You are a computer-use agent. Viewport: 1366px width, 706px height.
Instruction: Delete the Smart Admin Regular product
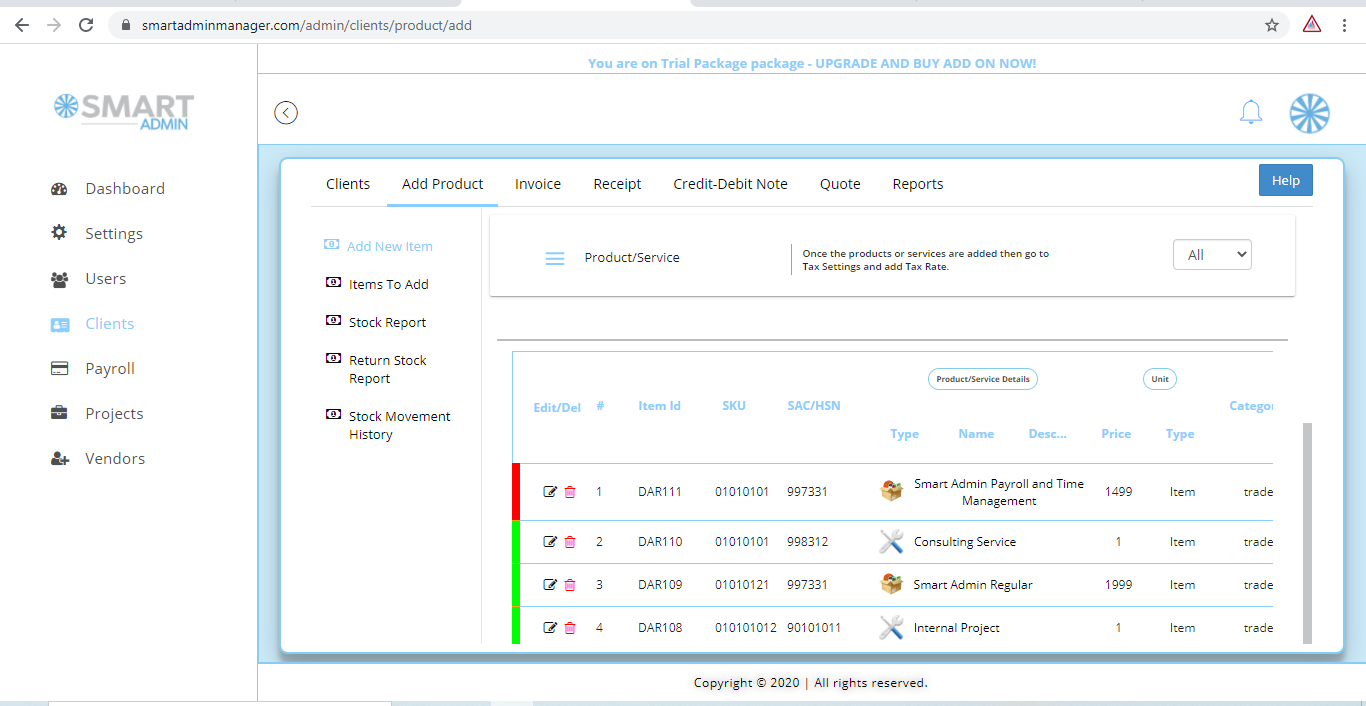[570, 584]
